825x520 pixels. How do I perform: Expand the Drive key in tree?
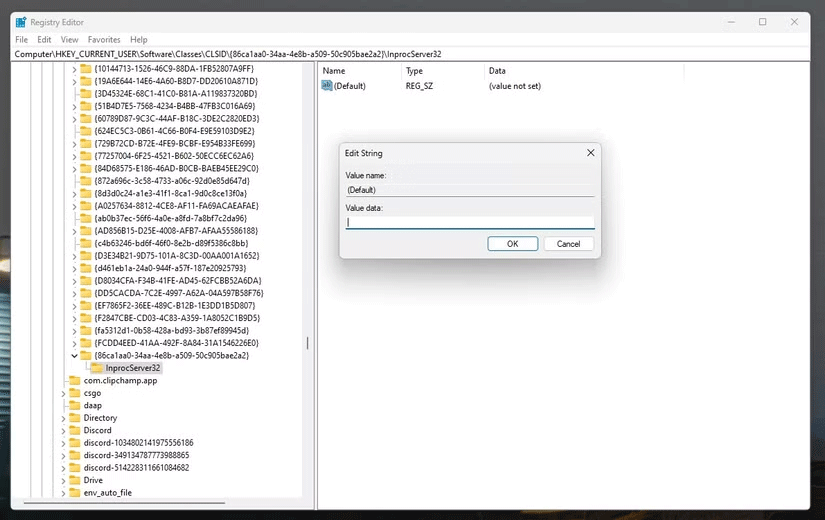coord(63,480)
